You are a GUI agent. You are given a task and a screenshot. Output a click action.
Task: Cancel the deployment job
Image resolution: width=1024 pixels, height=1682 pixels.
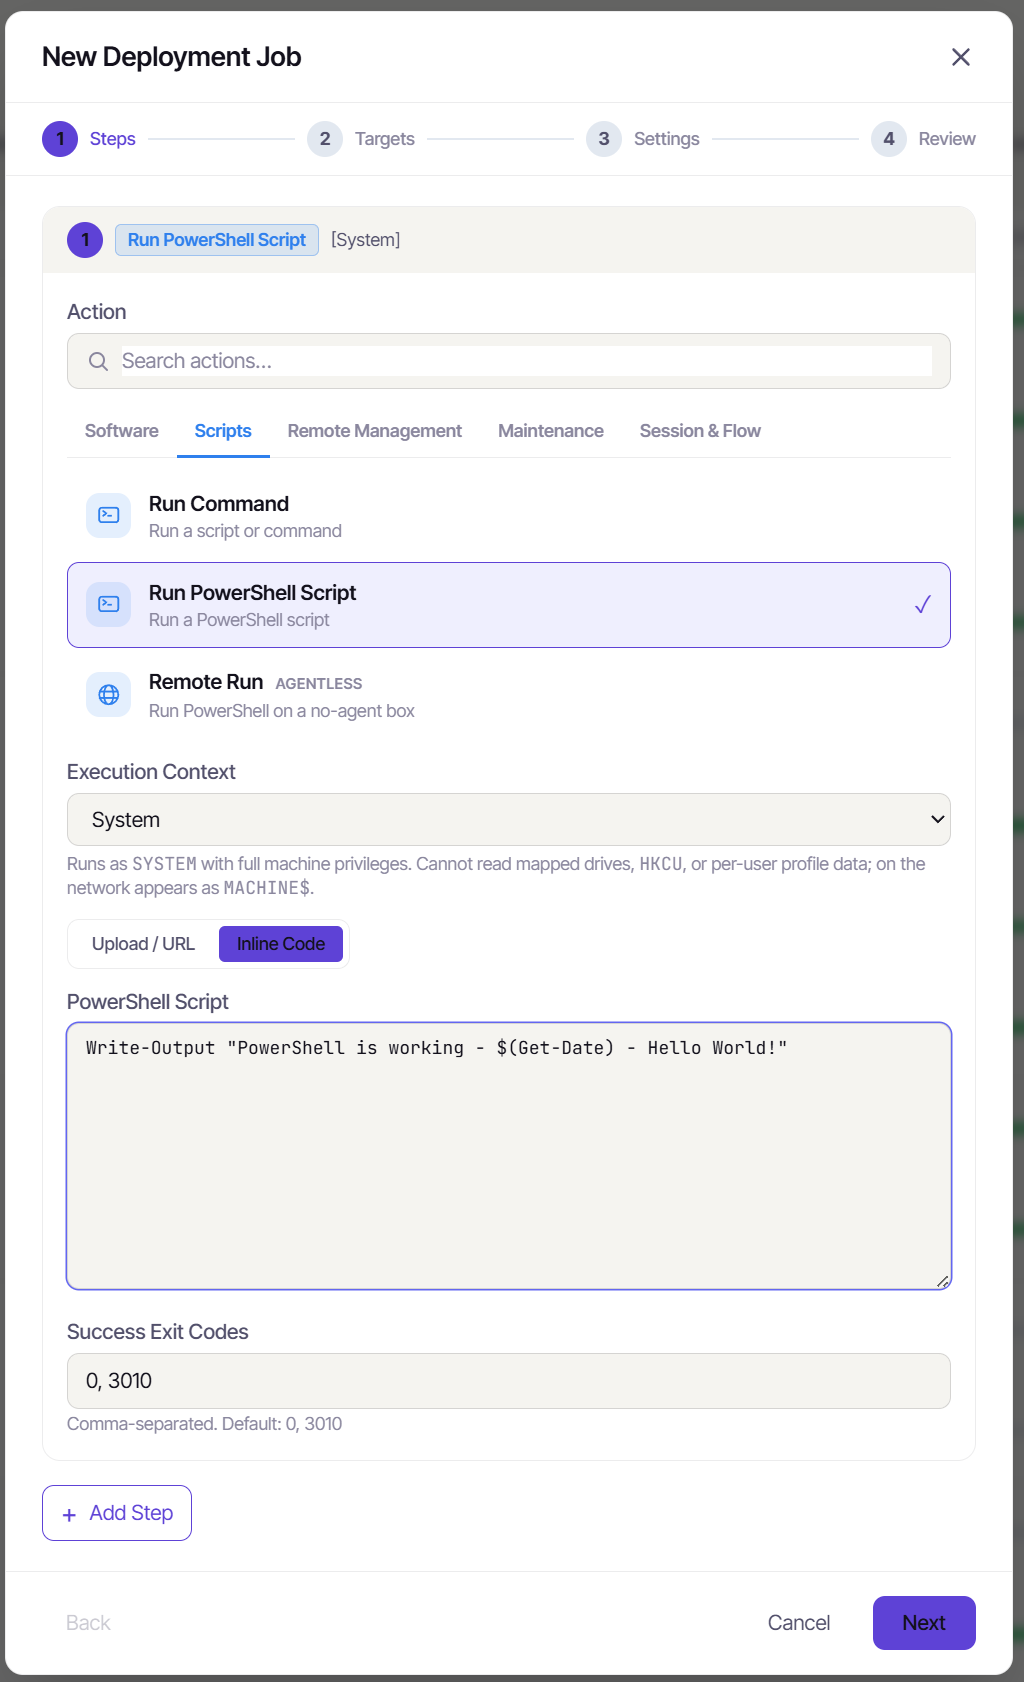799,1623
